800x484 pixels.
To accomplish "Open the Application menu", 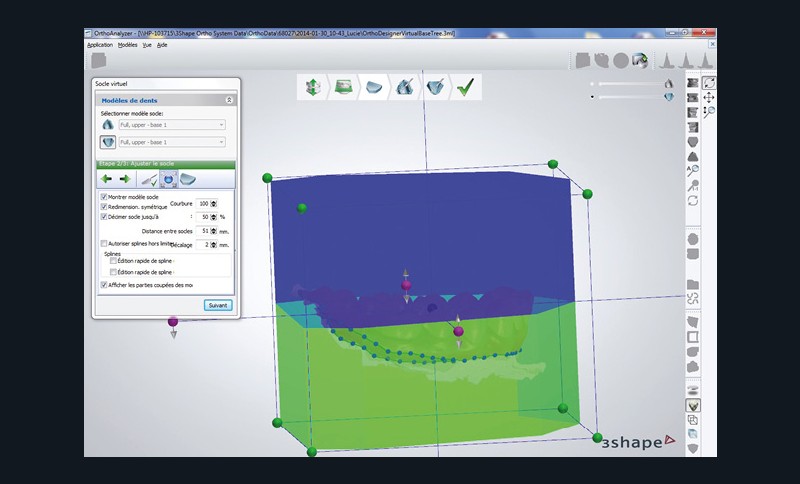I will tap(100, 45).
